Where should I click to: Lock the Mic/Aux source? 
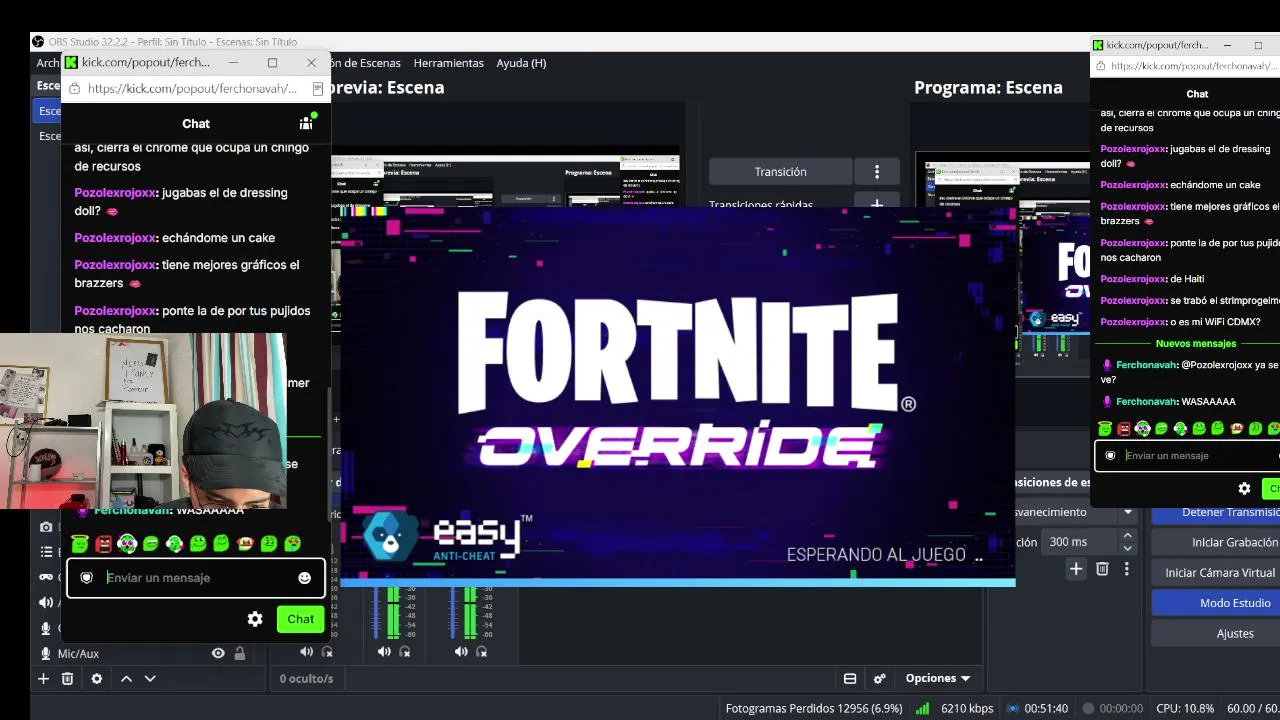tap(239, 654)
